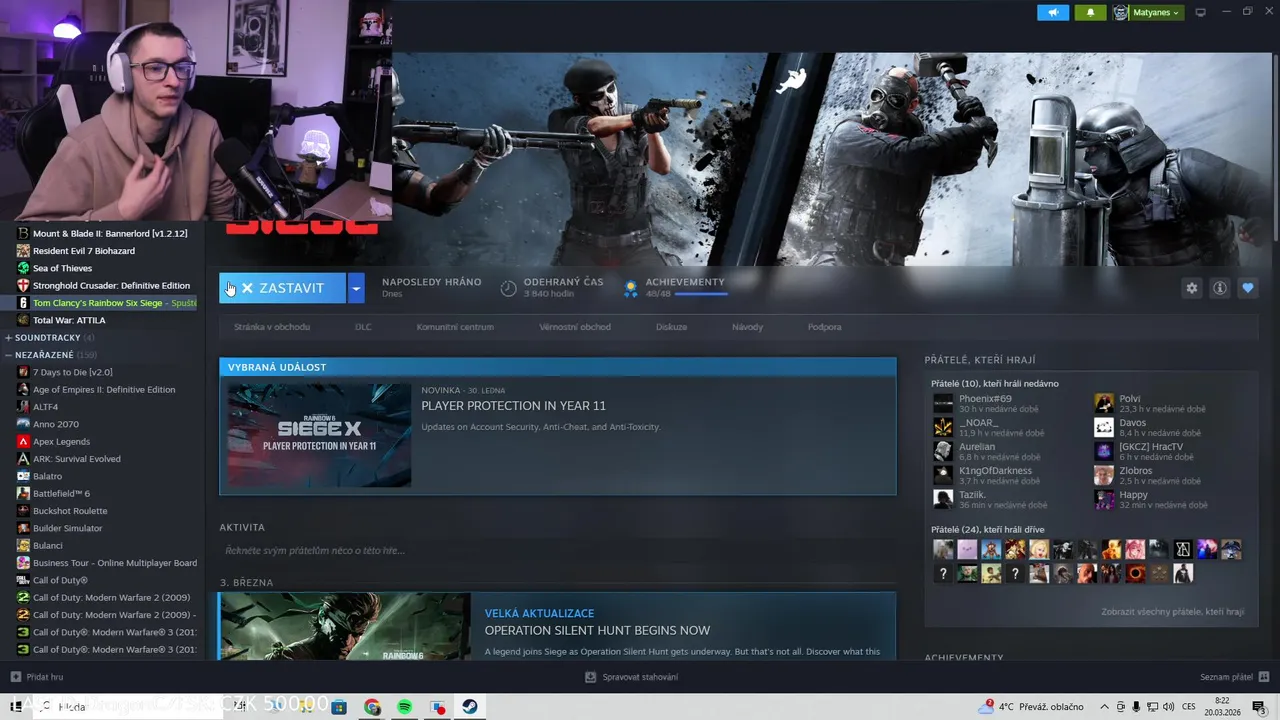1280x720 pixels.
Task: Open Spotify from the Windows taskbar
Action: pos(404,707)
